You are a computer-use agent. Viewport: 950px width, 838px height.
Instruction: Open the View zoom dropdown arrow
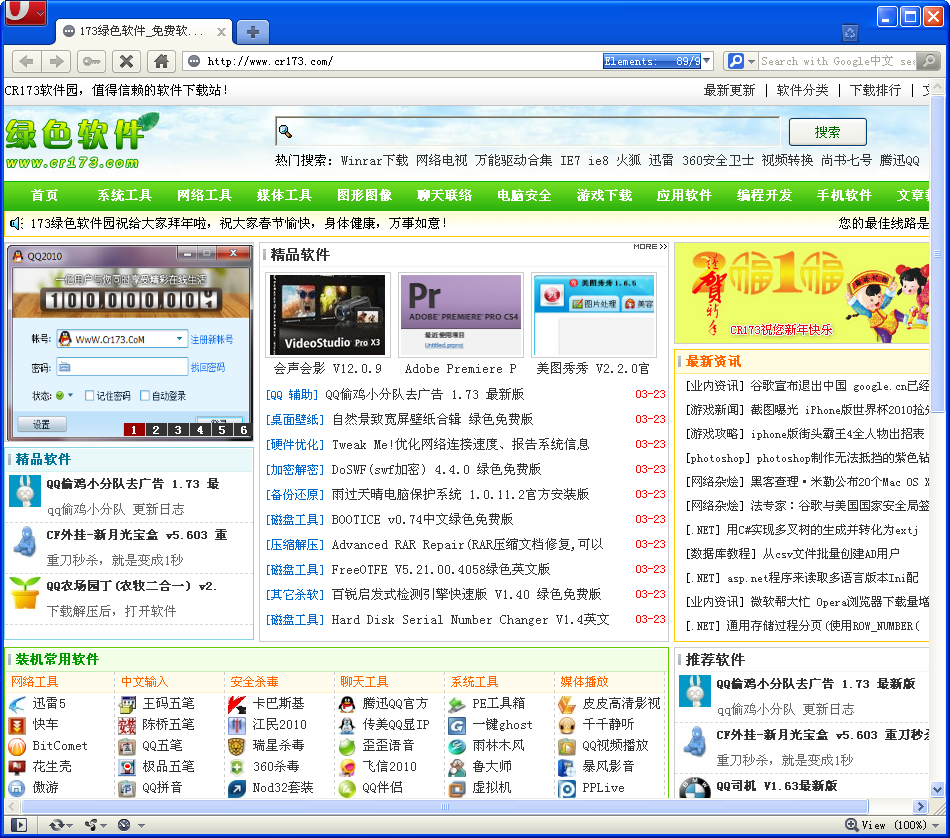pos(935,825)
